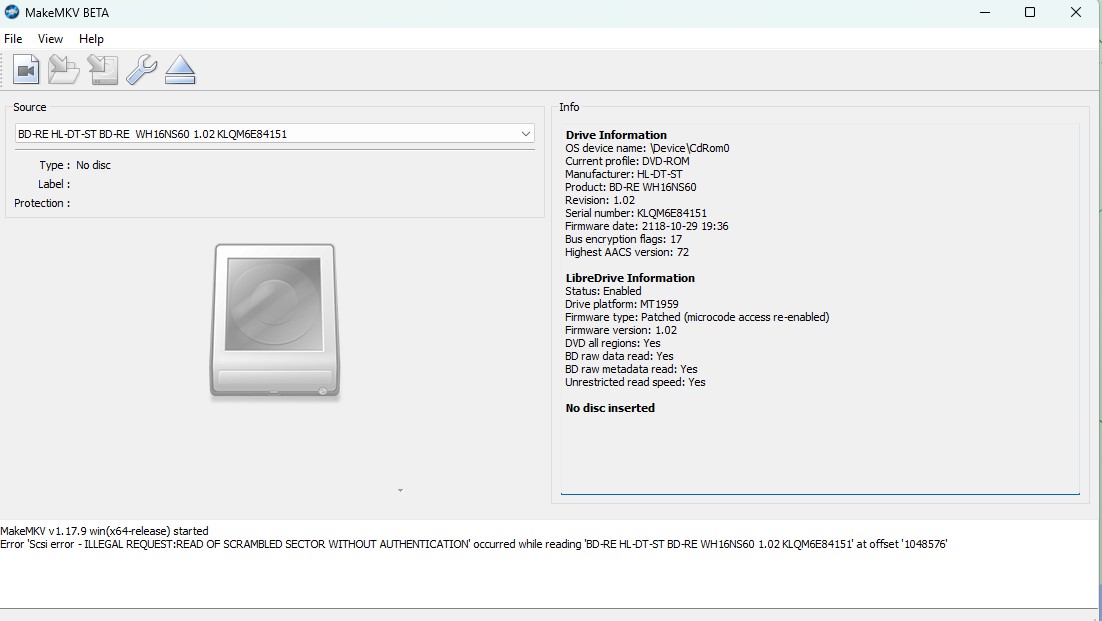Click the 'Drive platform: MT1959' line

point(622,304)
